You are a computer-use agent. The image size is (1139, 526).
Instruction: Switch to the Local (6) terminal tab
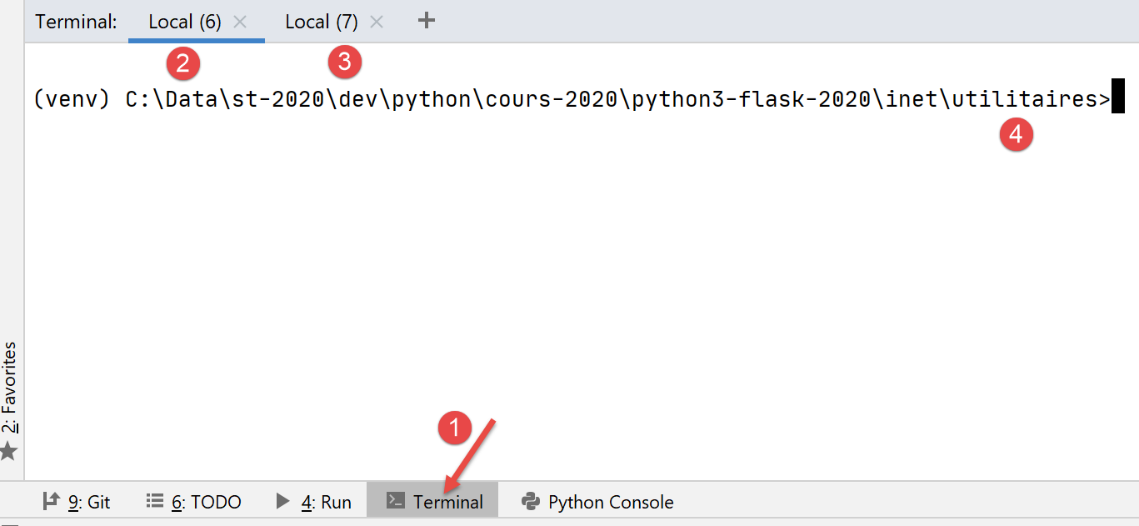pyautogui.click(x=184, y=21)
